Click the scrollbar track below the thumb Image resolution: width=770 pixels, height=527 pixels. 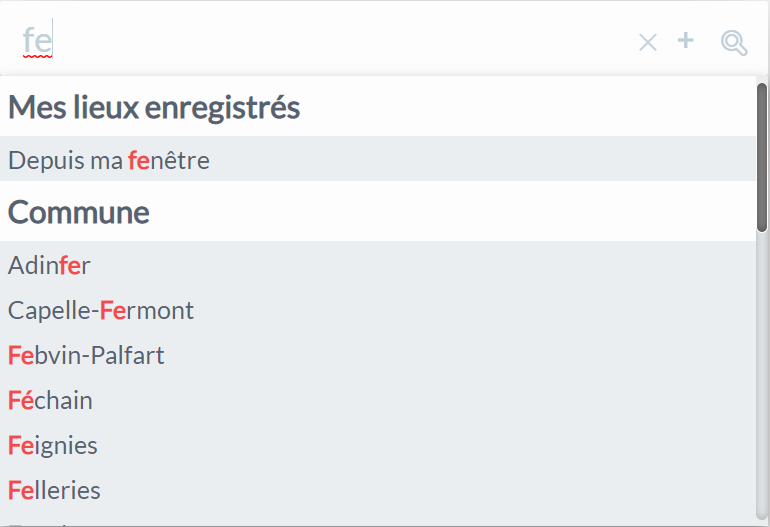[x=762, y=373]
